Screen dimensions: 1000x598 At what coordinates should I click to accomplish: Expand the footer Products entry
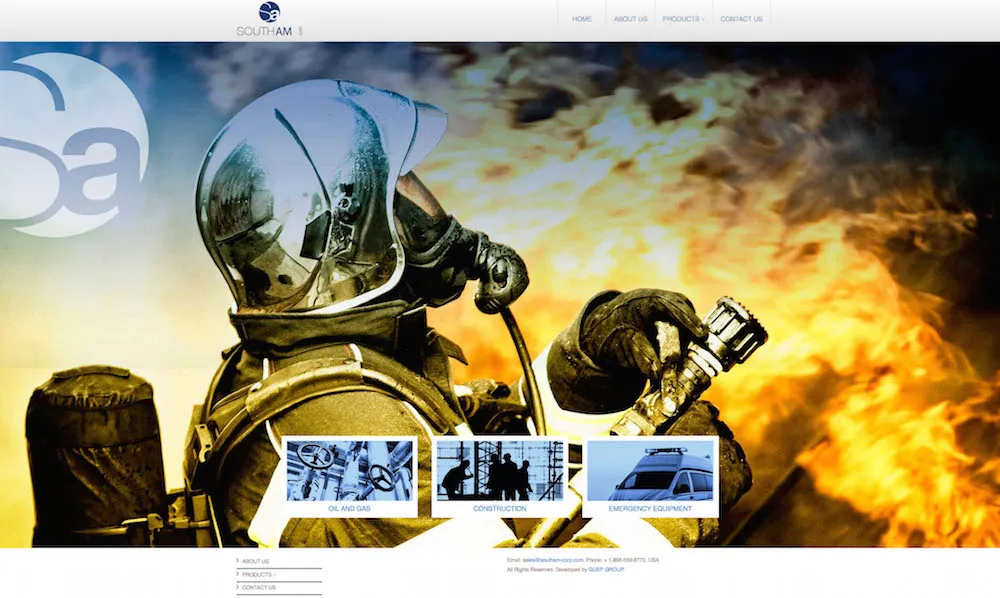click(257, 575)
